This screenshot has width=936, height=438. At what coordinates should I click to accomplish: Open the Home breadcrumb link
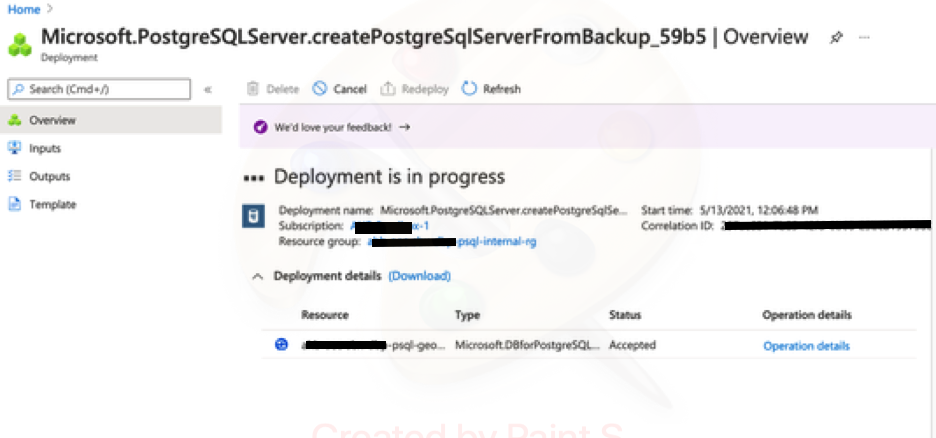tap(24, 10)
